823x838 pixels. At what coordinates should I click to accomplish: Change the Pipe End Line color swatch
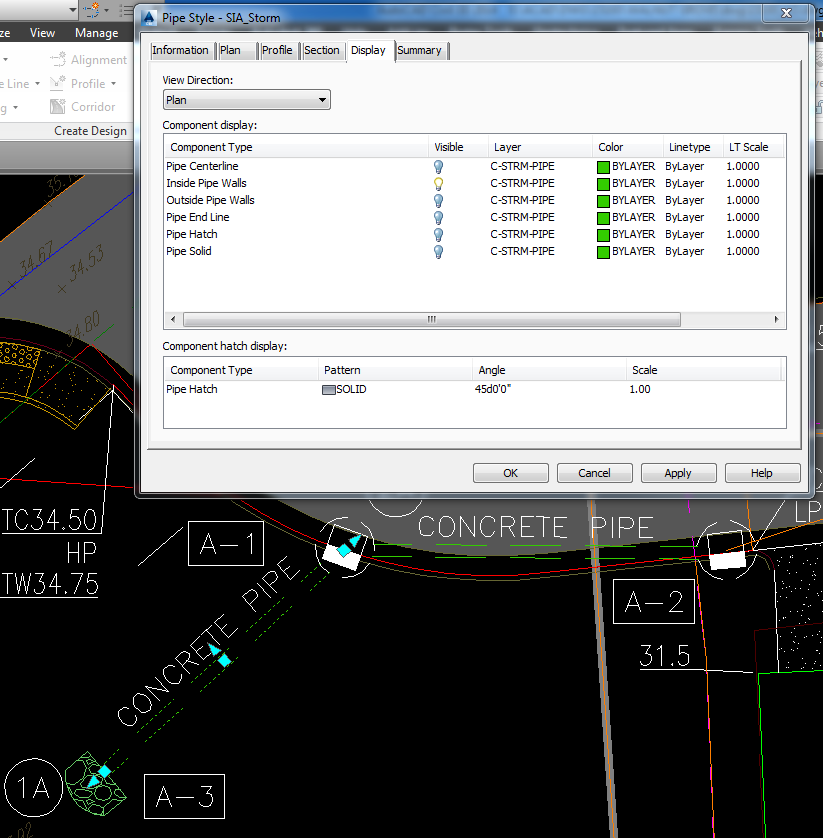click(603, 218)
